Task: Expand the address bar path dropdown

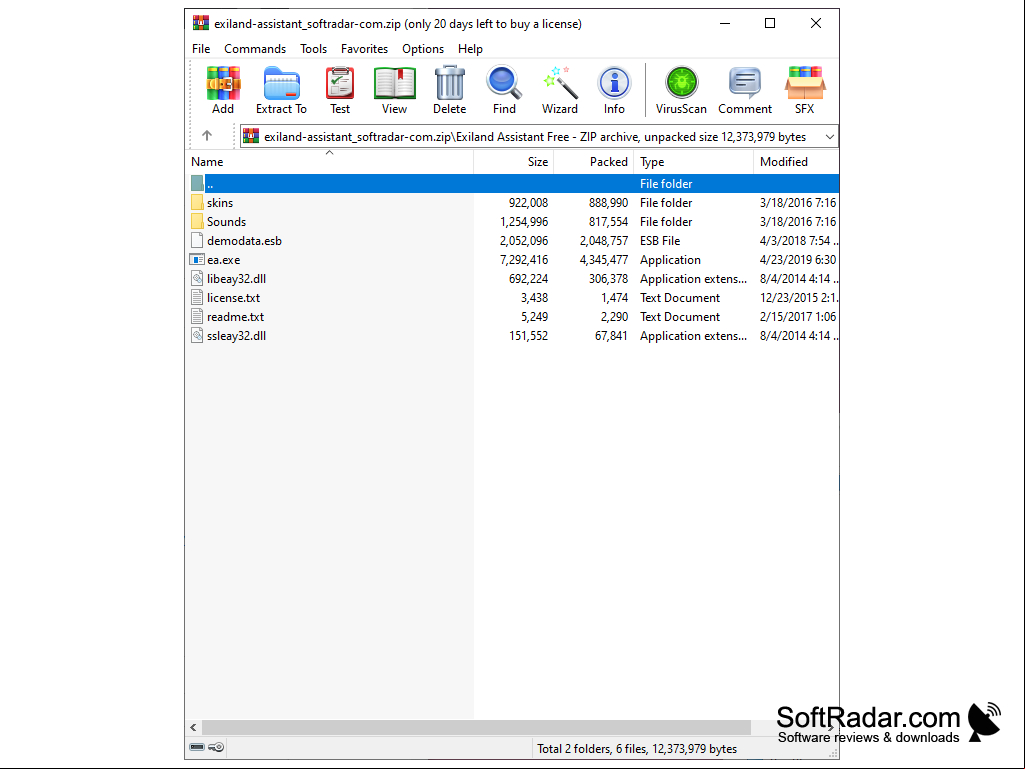Action: click(x=830, y=137)
